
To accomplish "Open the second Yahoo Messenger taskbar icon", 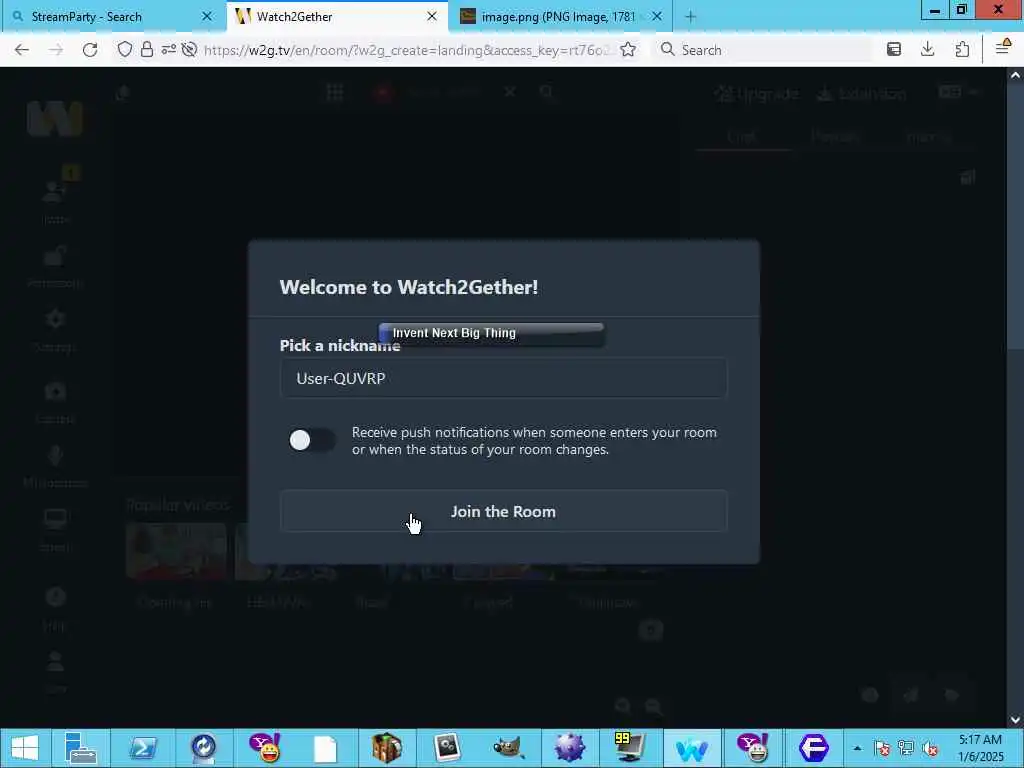I will (752, 748).
